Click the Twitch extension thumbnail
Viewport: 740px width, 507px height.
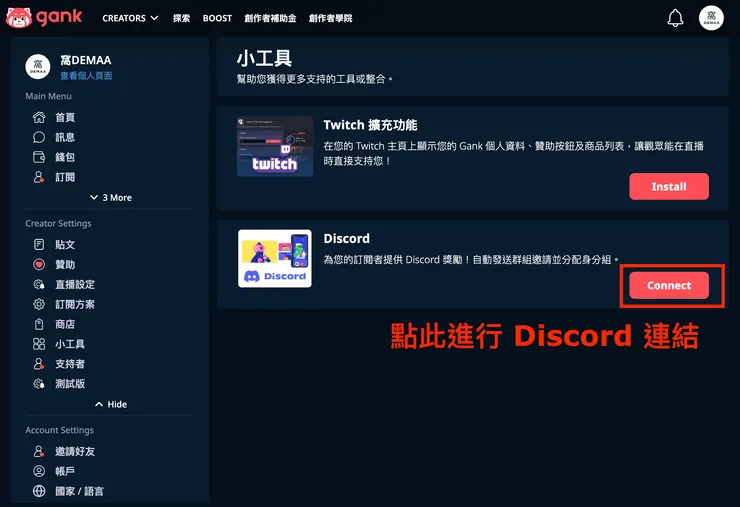pyautogui.click(x=275, y=146)
